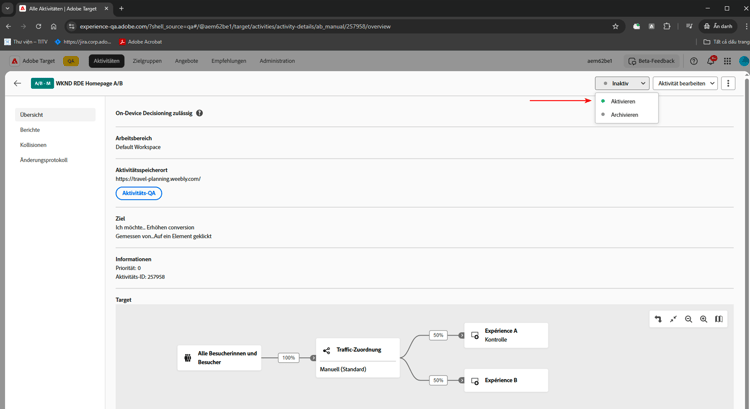
Task: Click the 100% traffic label
Action: (288, 358)
